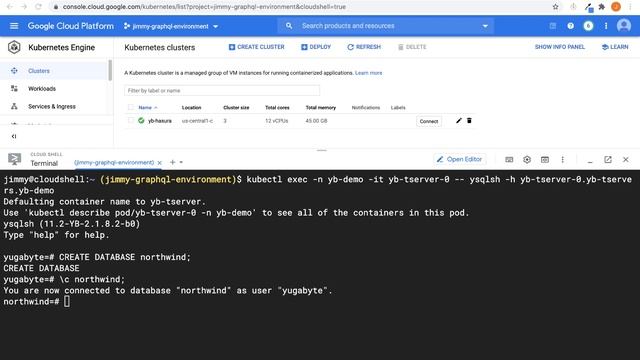
Task: Follow the Learn more link
Action: pyautogui.click(x=369, y=73)
